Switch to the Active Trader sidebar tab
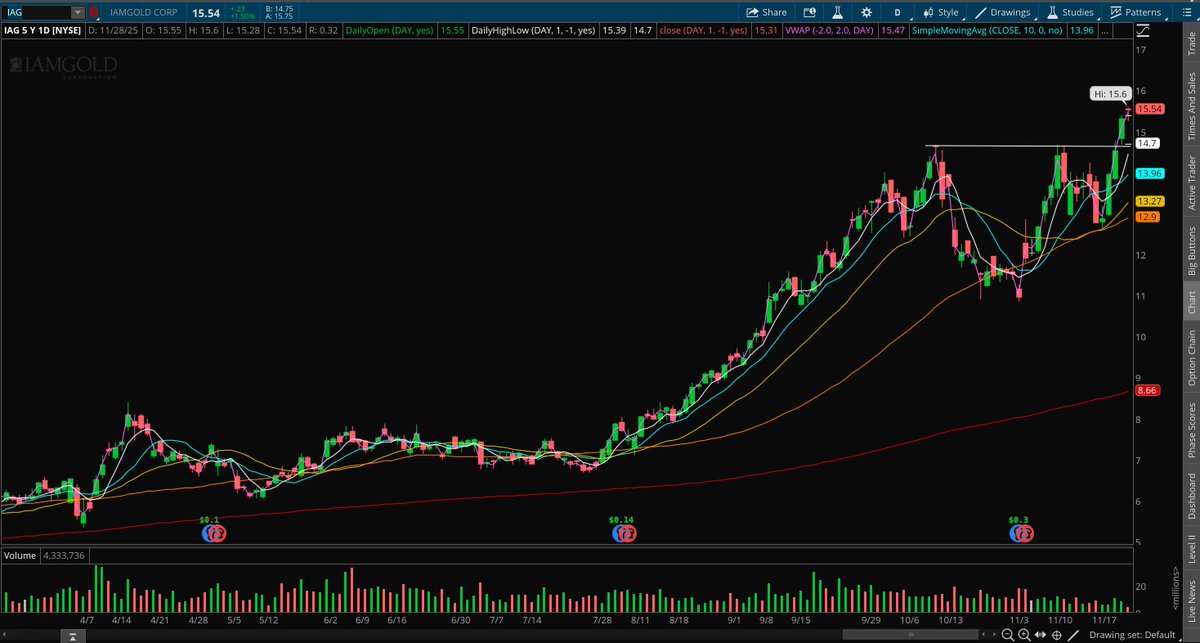This screenshot has height=643, width=1200. pos(1190,182)
